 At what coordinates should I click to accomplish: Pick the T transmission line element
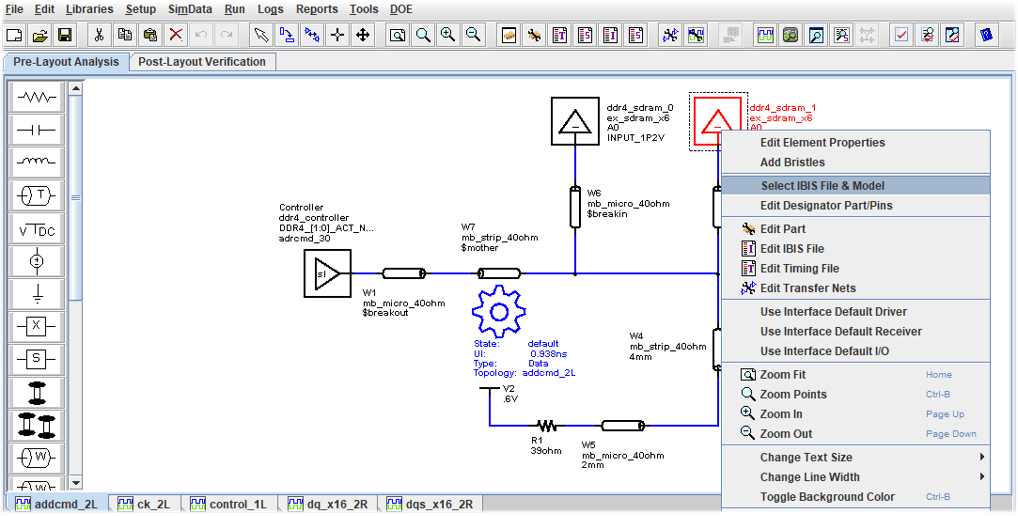click(x=37, y=195)
